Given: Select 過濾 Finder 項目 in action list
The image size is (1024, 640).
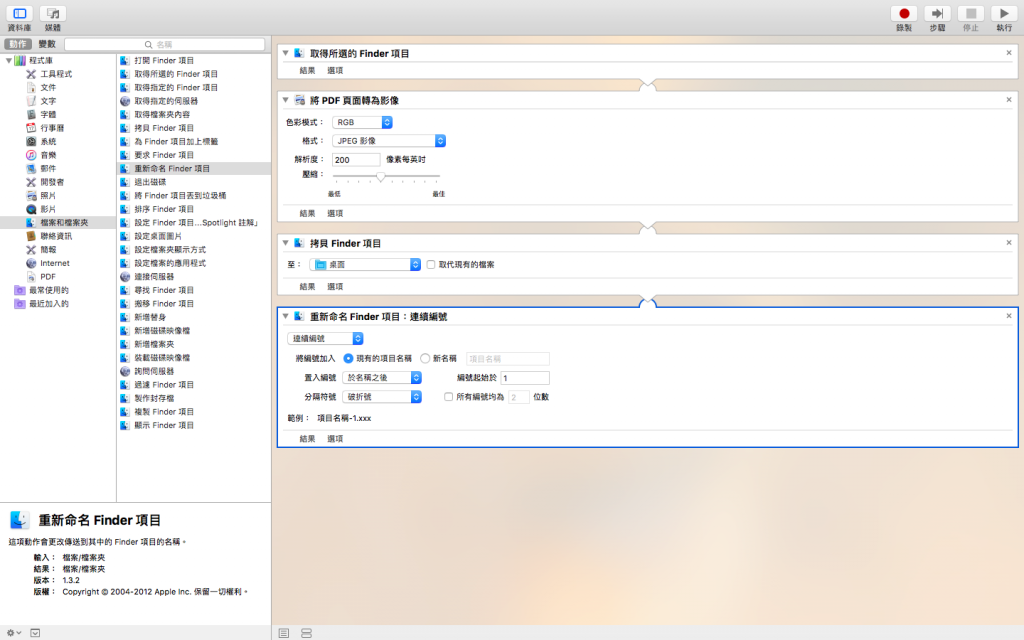Looking at the screenshot, I should pyautogui.click(x=164, y=385).
